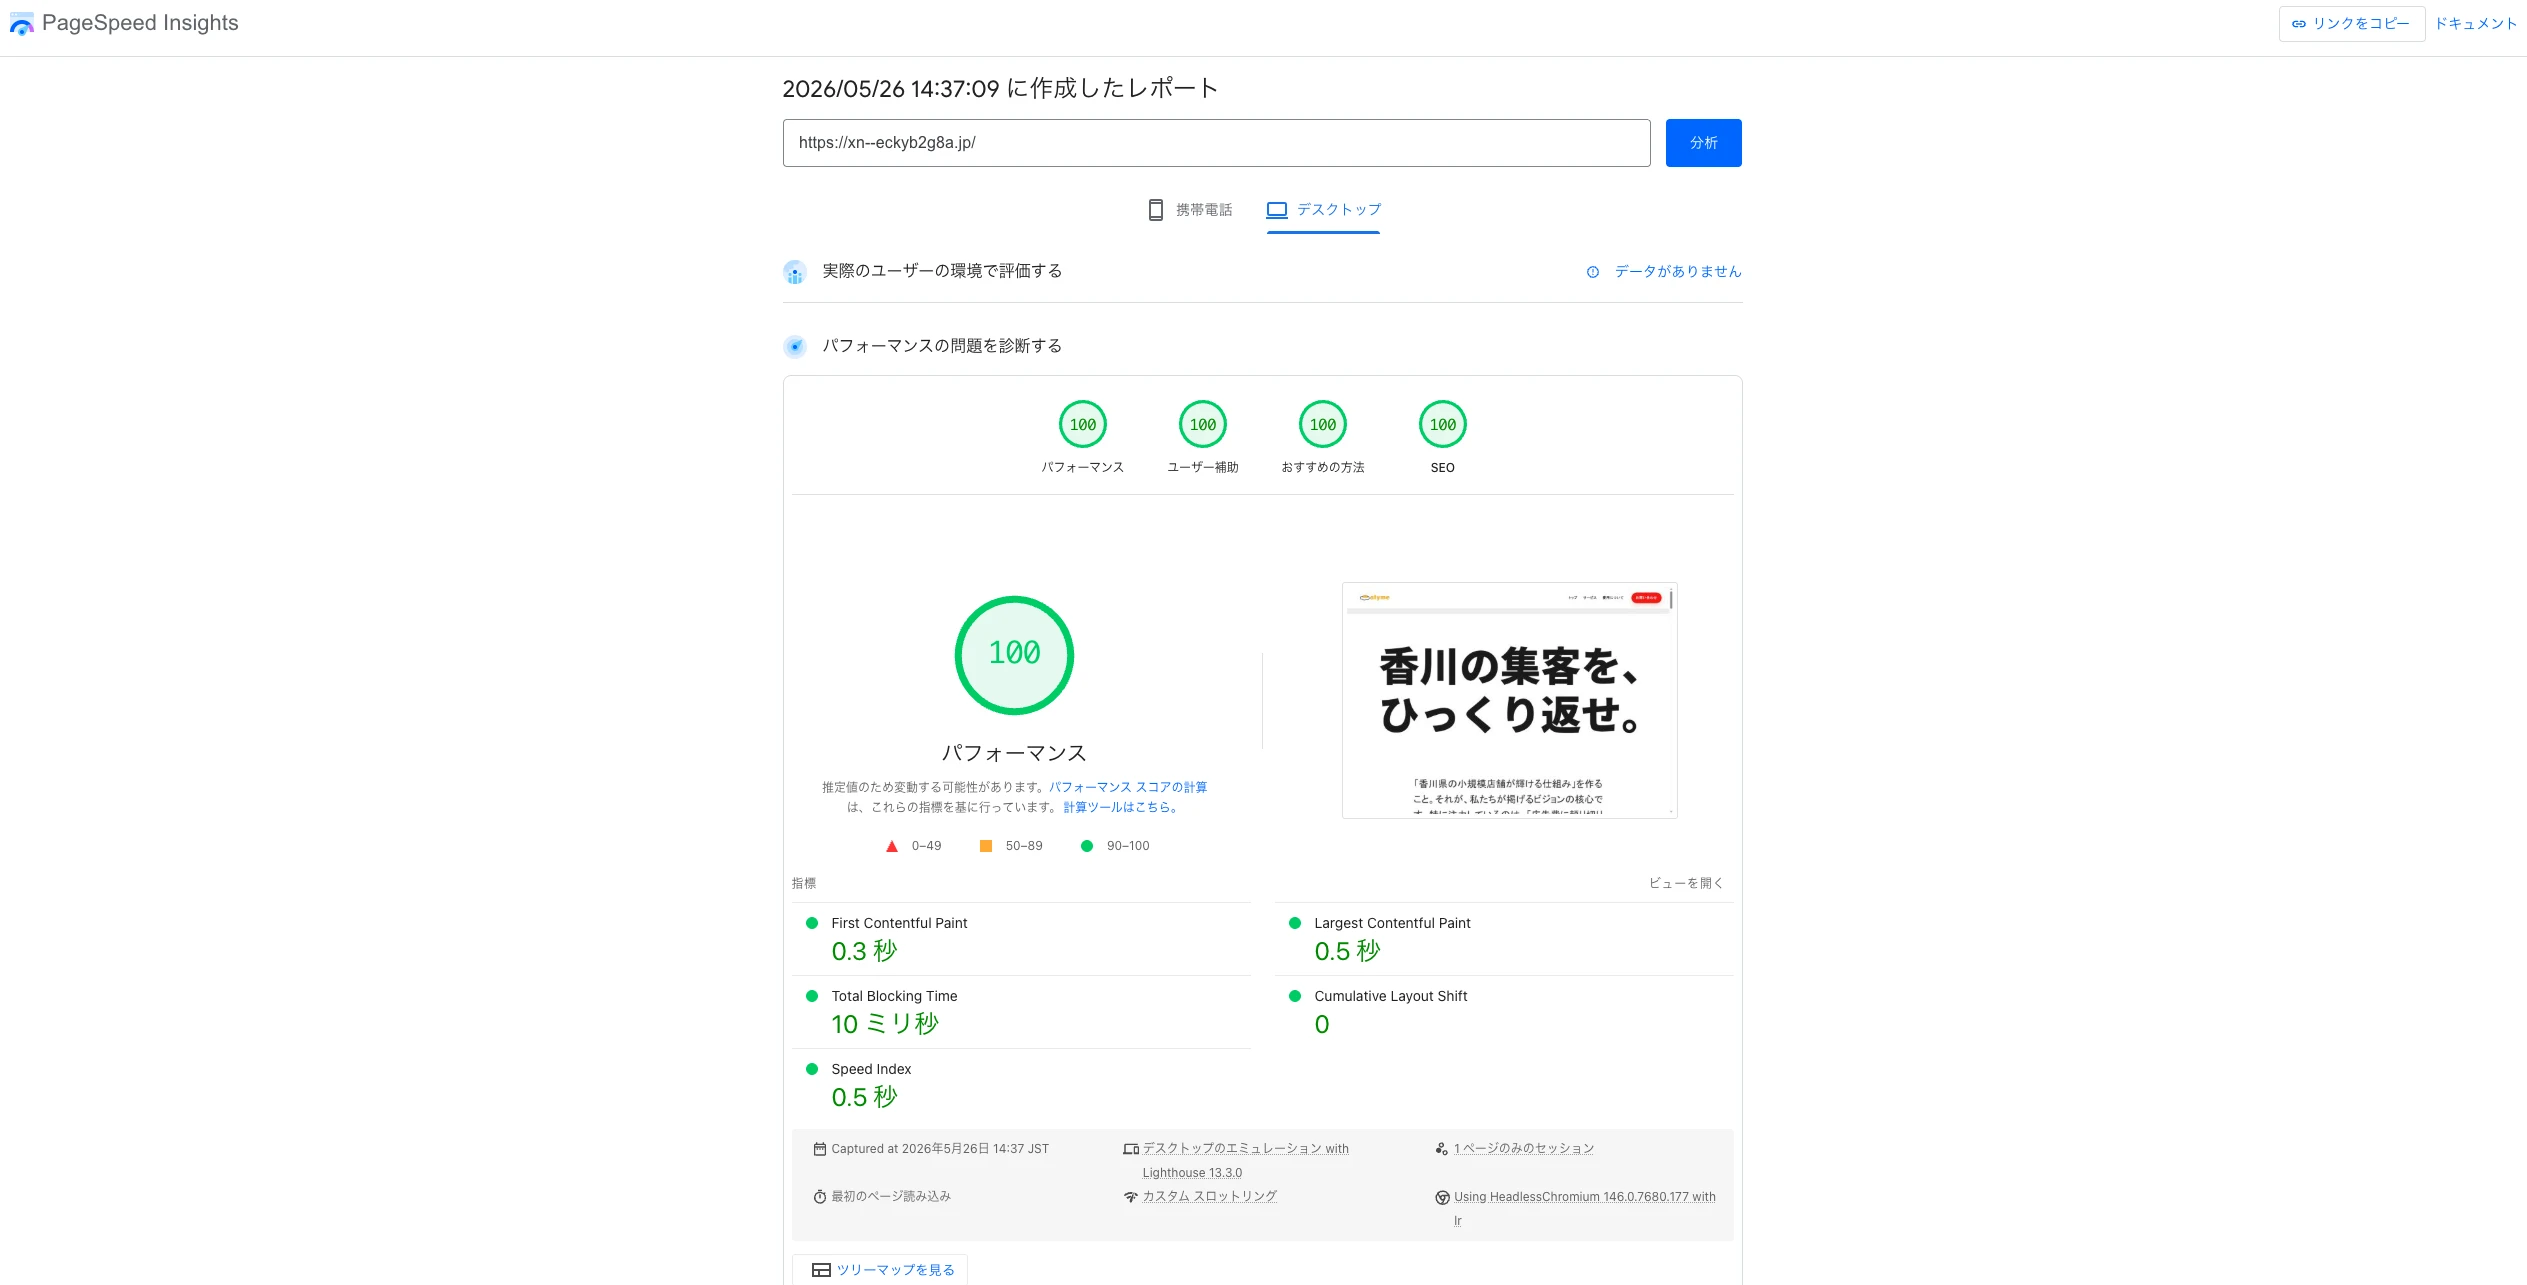Screen dimensions: 2527x1285
Task: Click the report creation date heading
Action: tap(1000, 89)
